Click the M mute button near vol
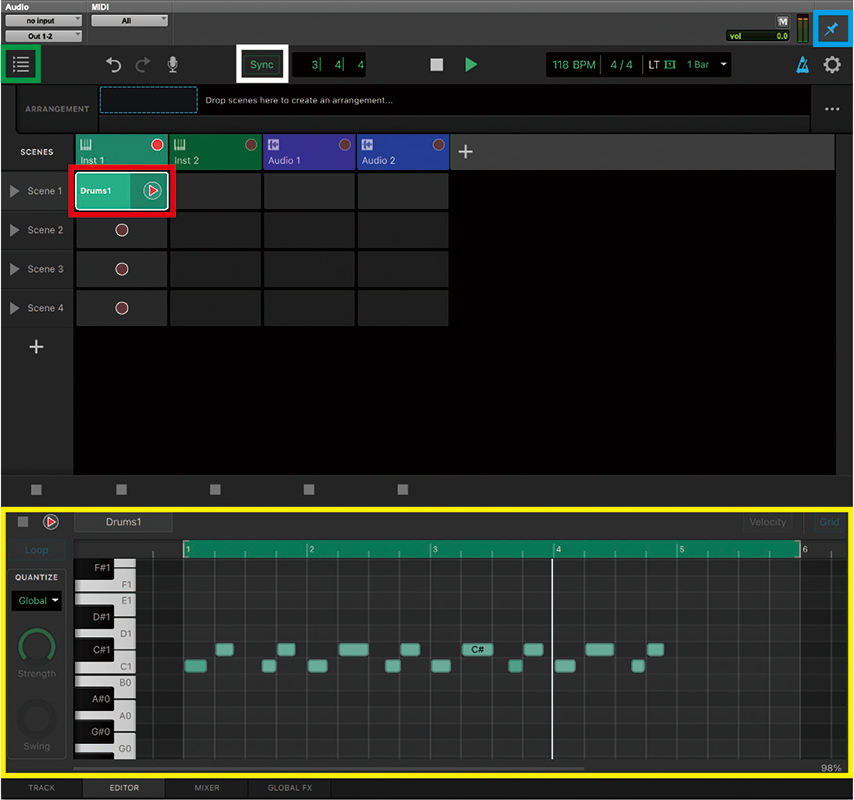The height and width of the screenshot is (800, 854). [x=783, y=21]
